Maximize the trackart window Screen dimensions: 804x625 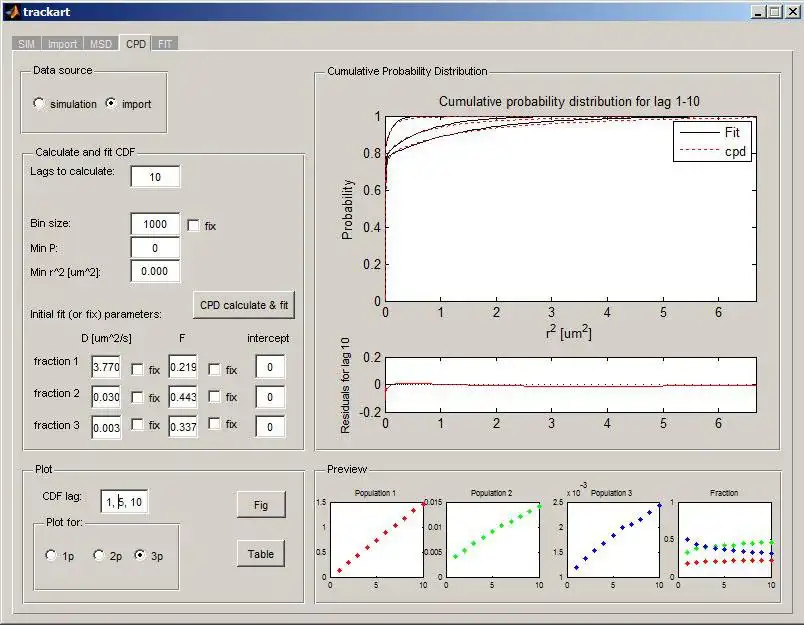[x=775, y=12]
